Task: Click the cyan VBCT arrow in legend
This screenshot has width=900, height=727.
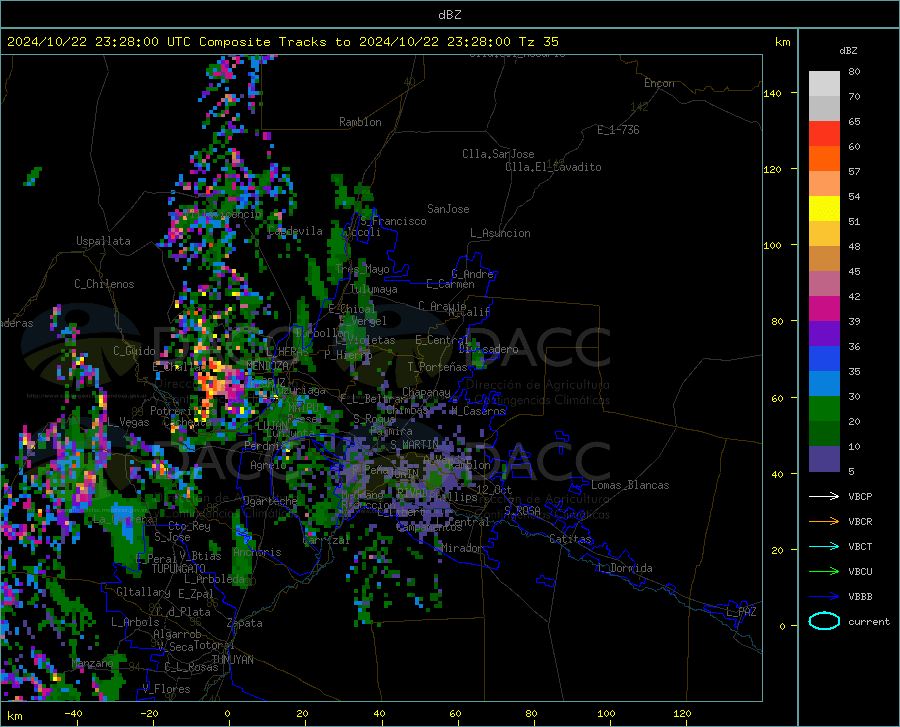Action: 824,546
